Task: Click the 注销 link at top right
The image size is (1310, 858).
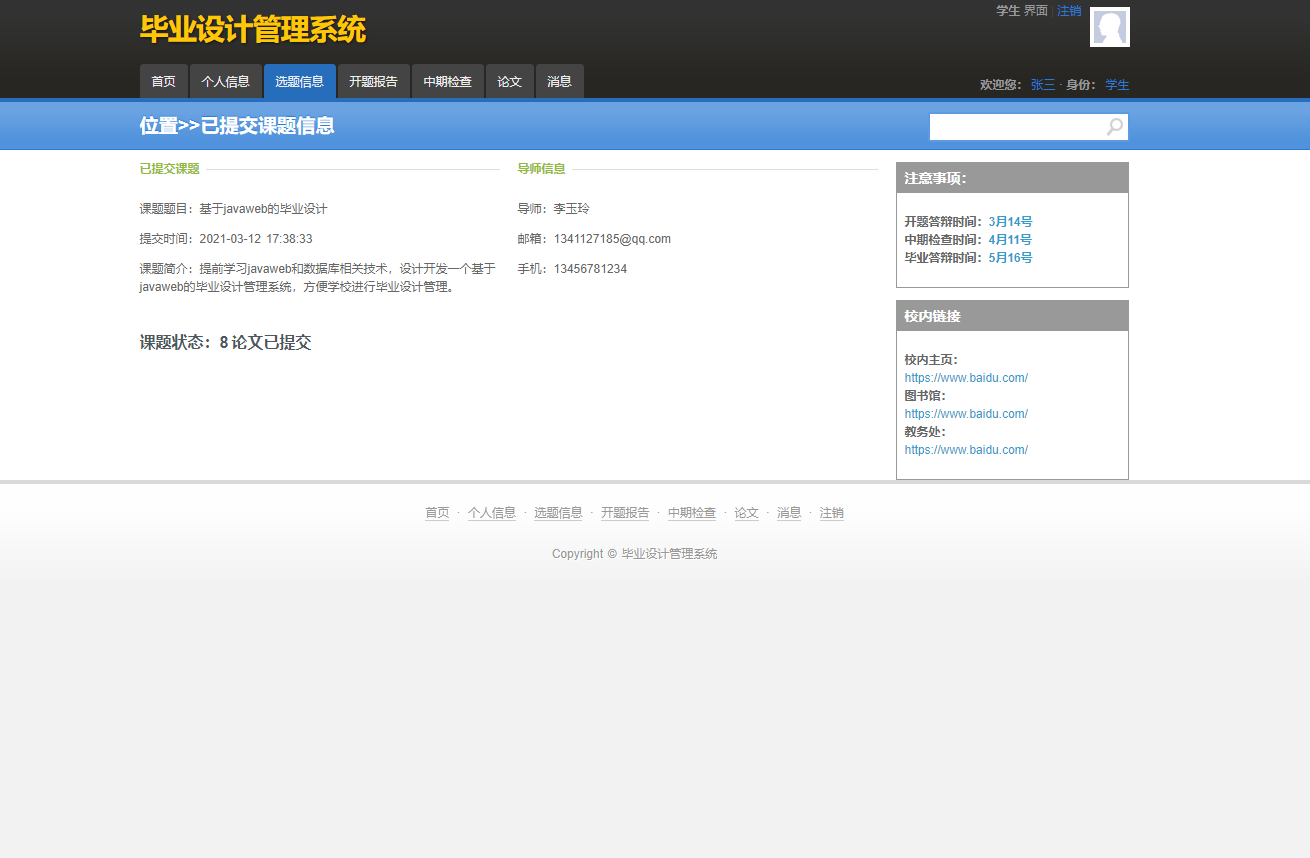Action: (1069, 11)
